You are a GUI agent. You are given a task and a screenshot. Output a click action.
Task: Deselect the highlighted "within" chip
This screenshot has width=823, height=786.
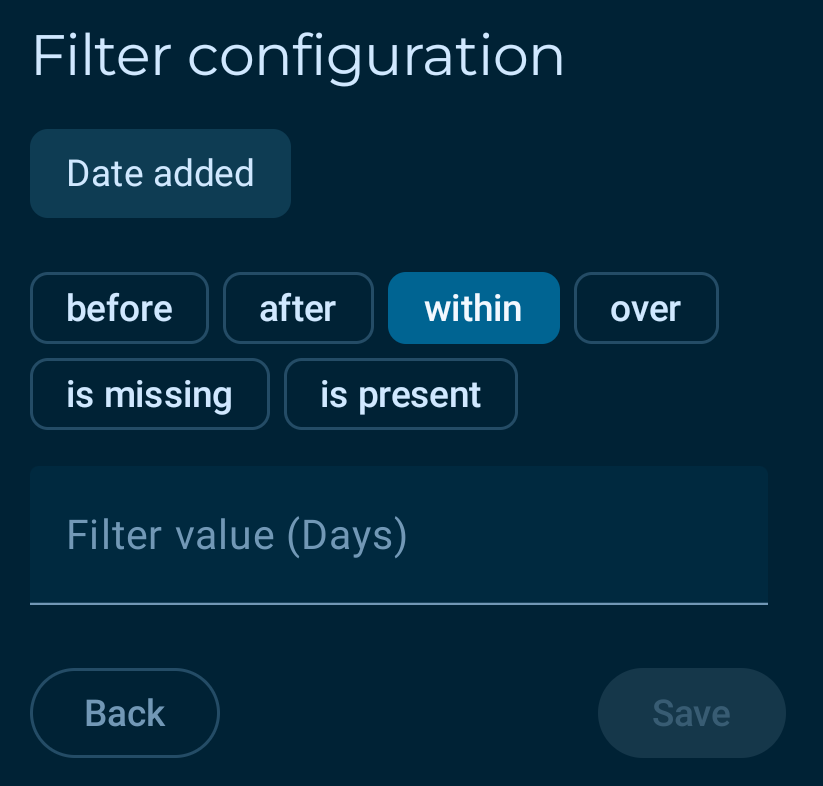473,308
